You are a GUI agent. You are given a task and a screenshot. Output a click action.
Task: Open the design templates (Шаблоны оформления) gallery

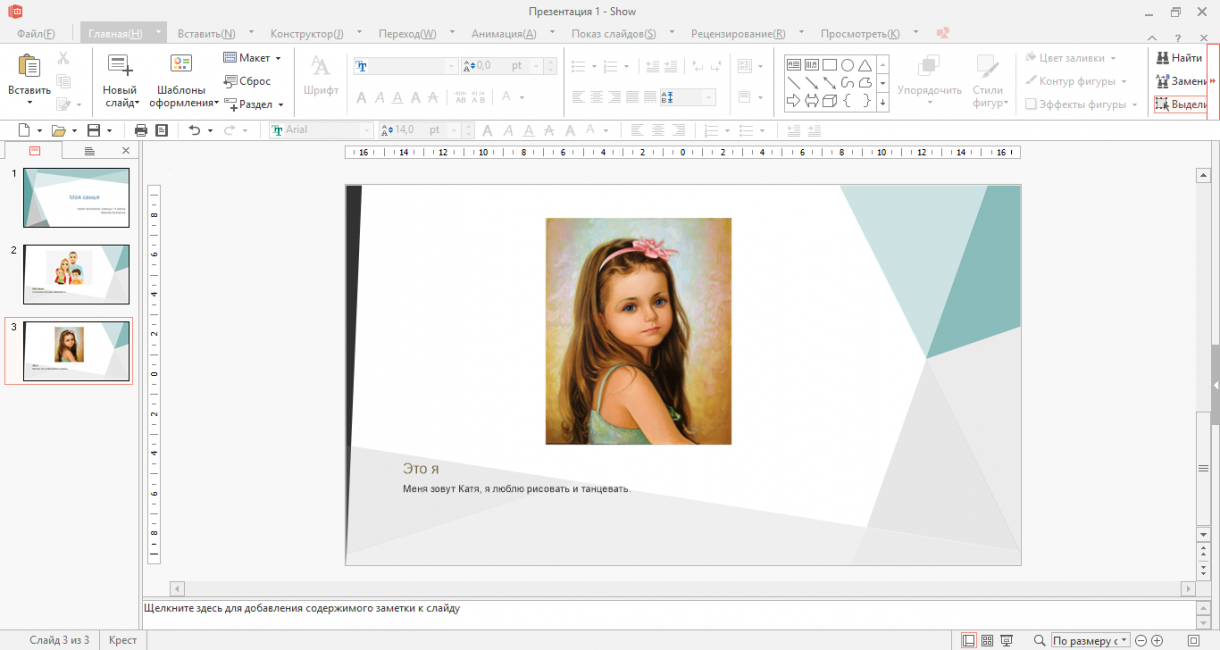coord(182,67)
